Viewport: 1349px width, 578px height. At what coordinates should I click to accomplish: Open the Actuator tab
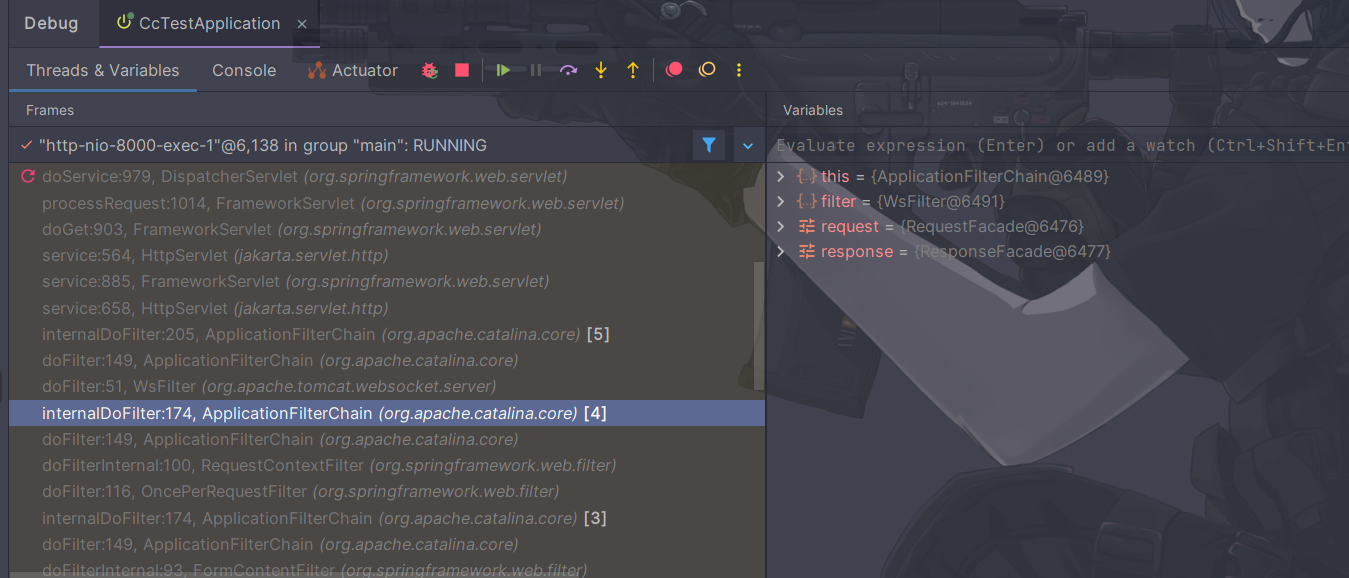tap(353, 70)
